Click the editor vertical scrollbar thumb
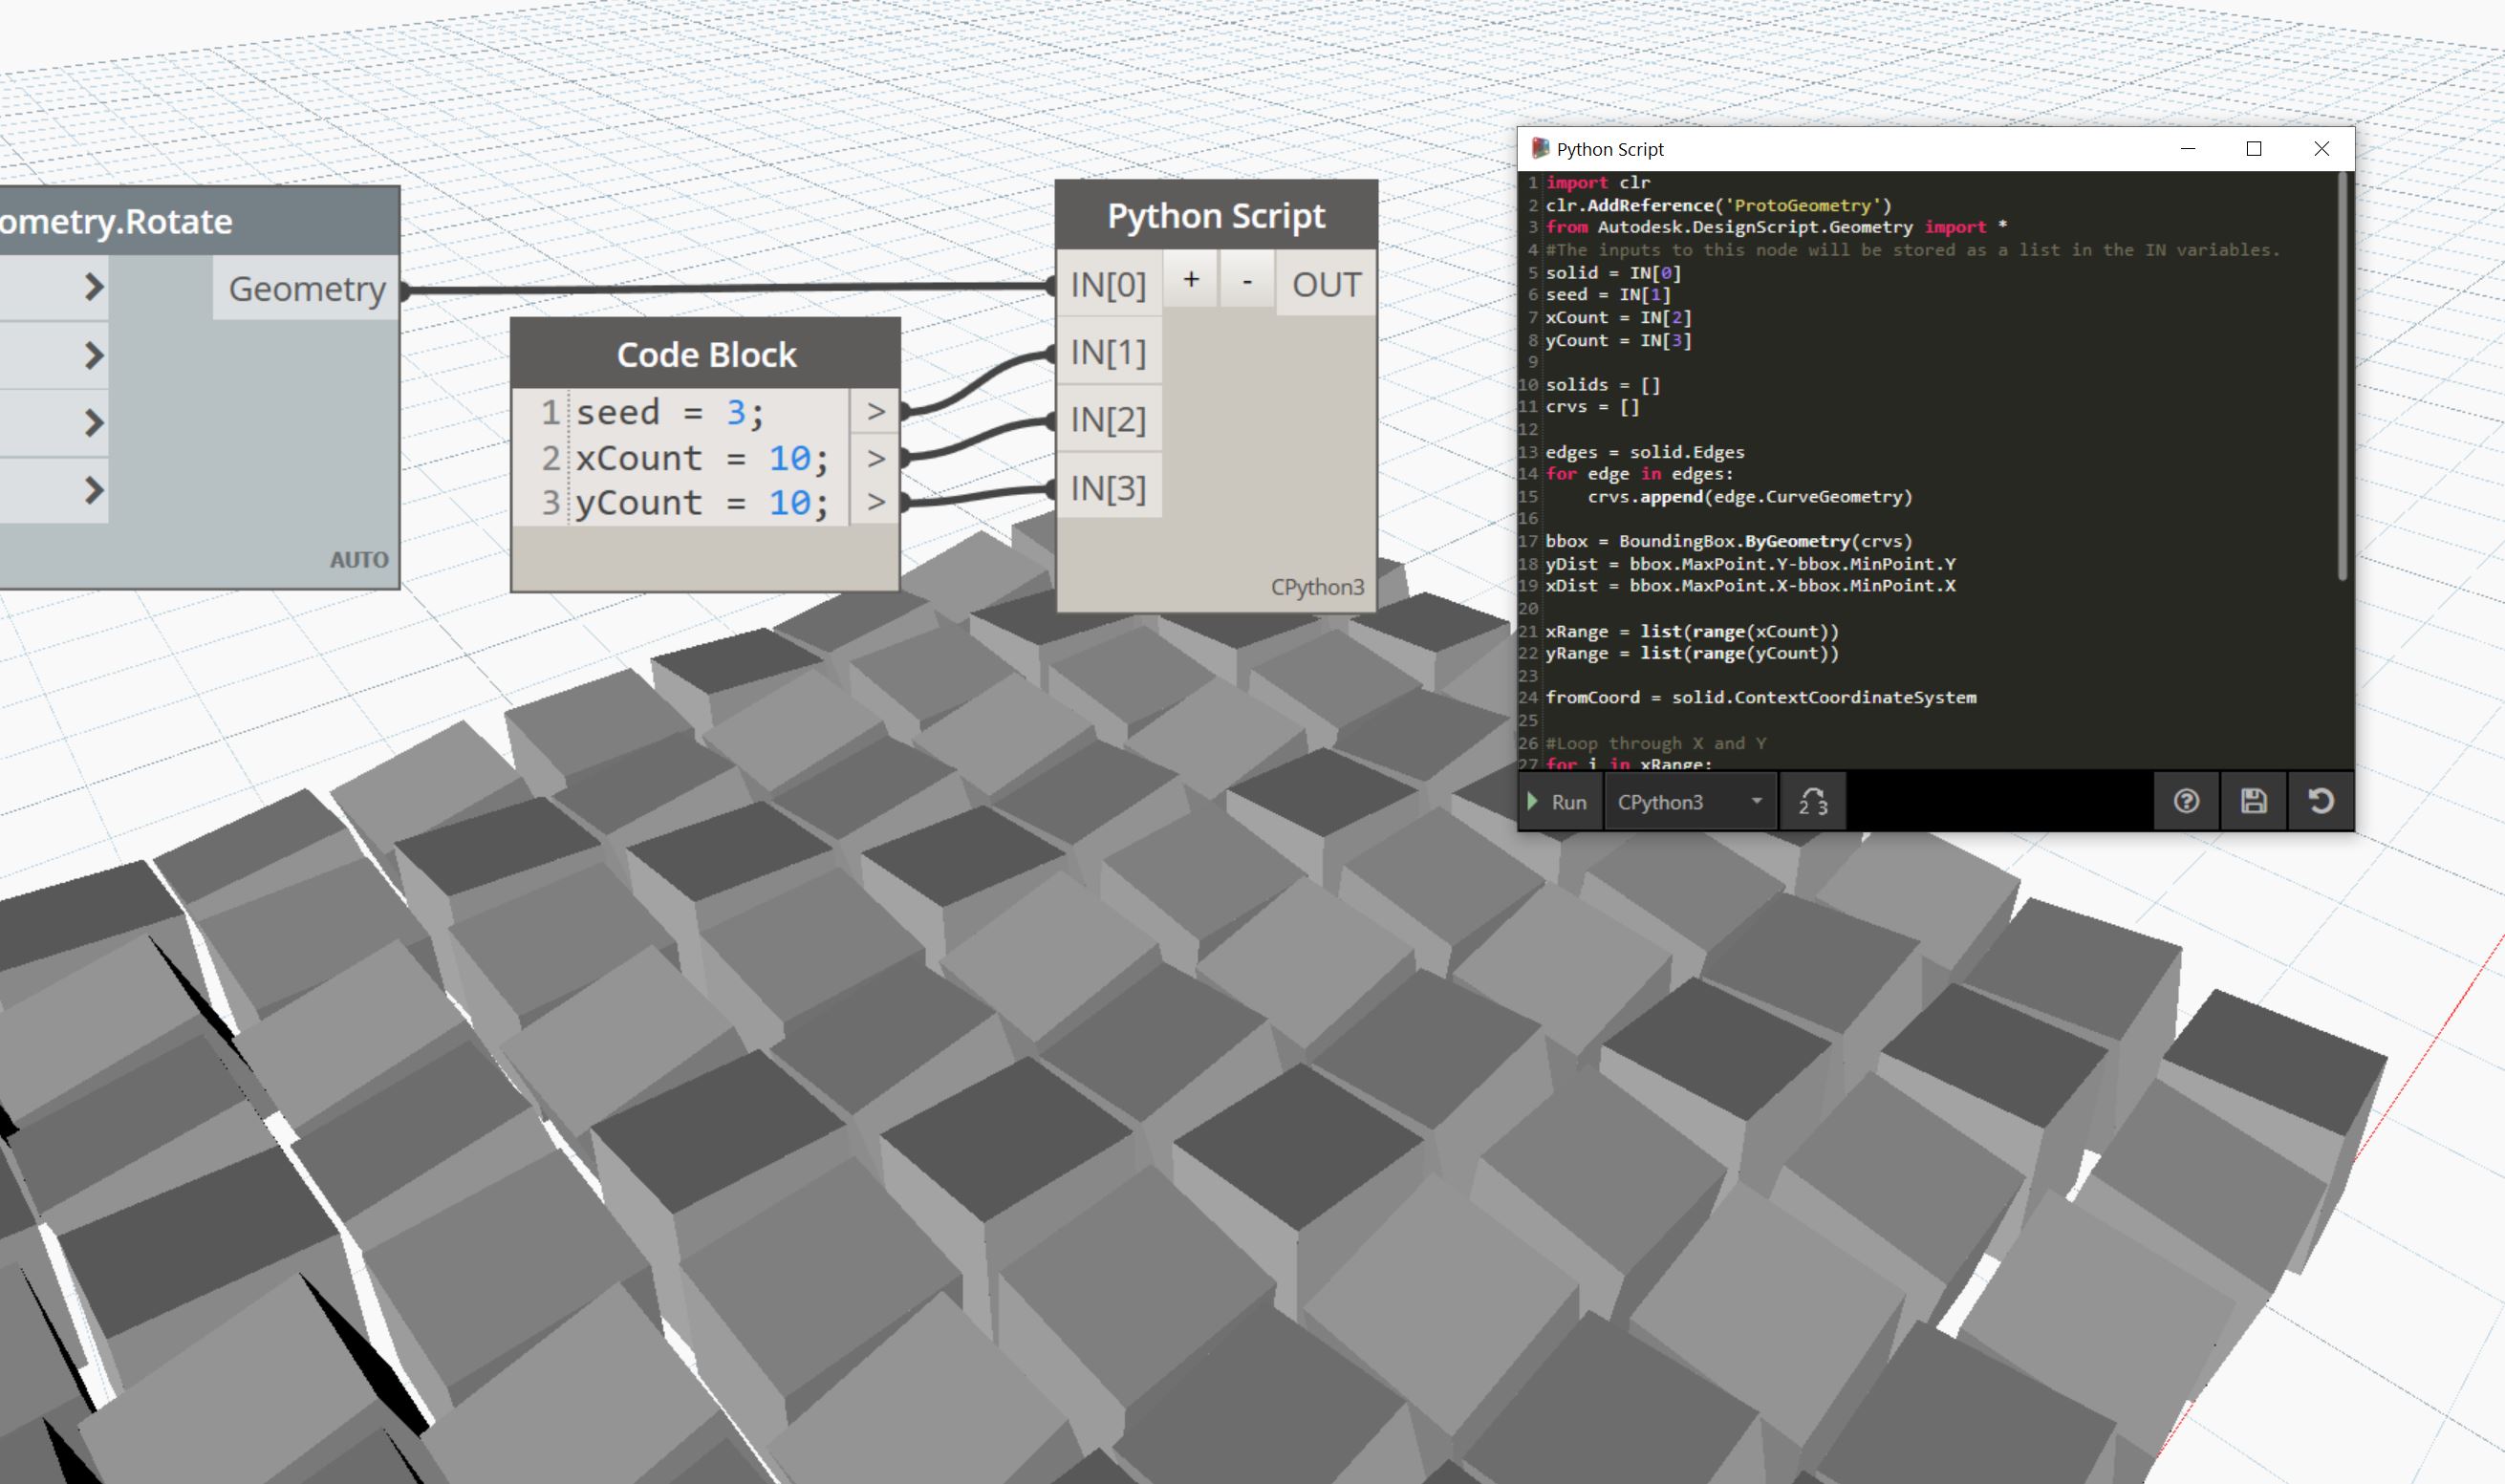Screen dimensions: 2505x1484 (x=2341, y=375)
